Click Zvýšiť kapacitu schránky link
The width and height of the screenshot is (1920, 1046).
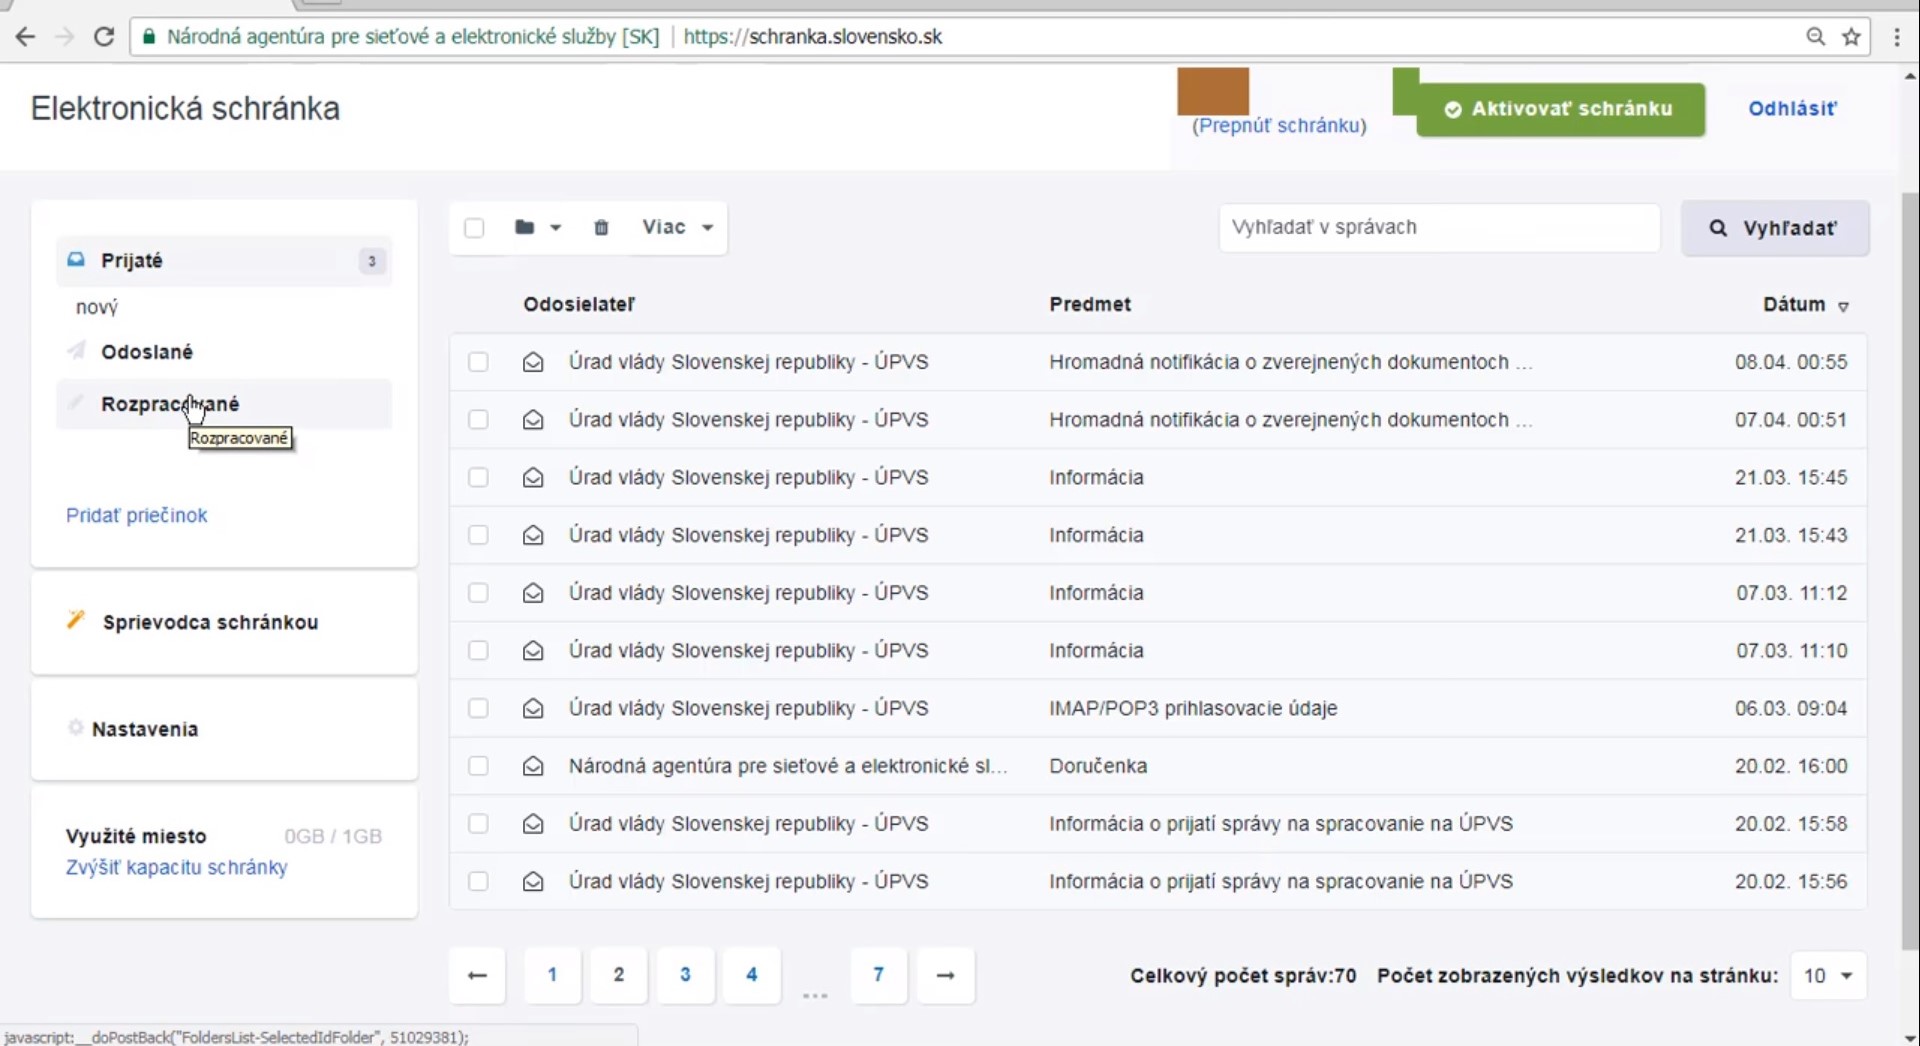point(177,867)
